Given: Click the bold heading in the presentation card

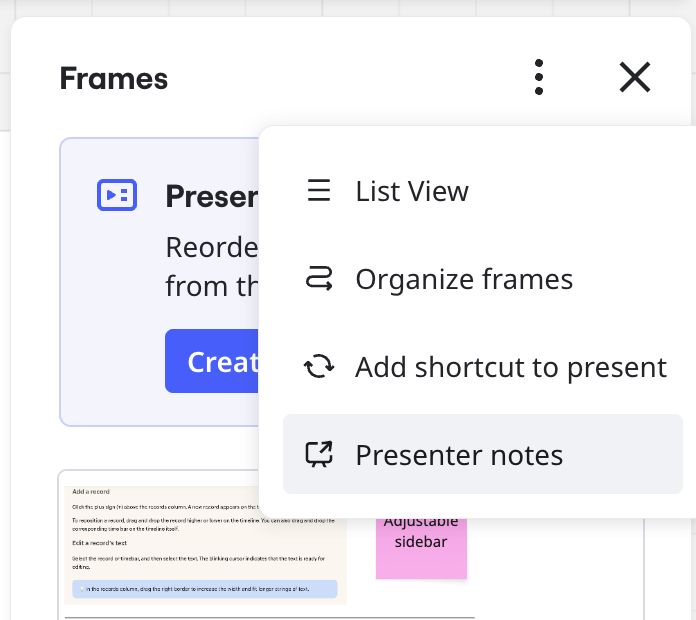Looking at the screenshot, I should (x=212, y=195).
